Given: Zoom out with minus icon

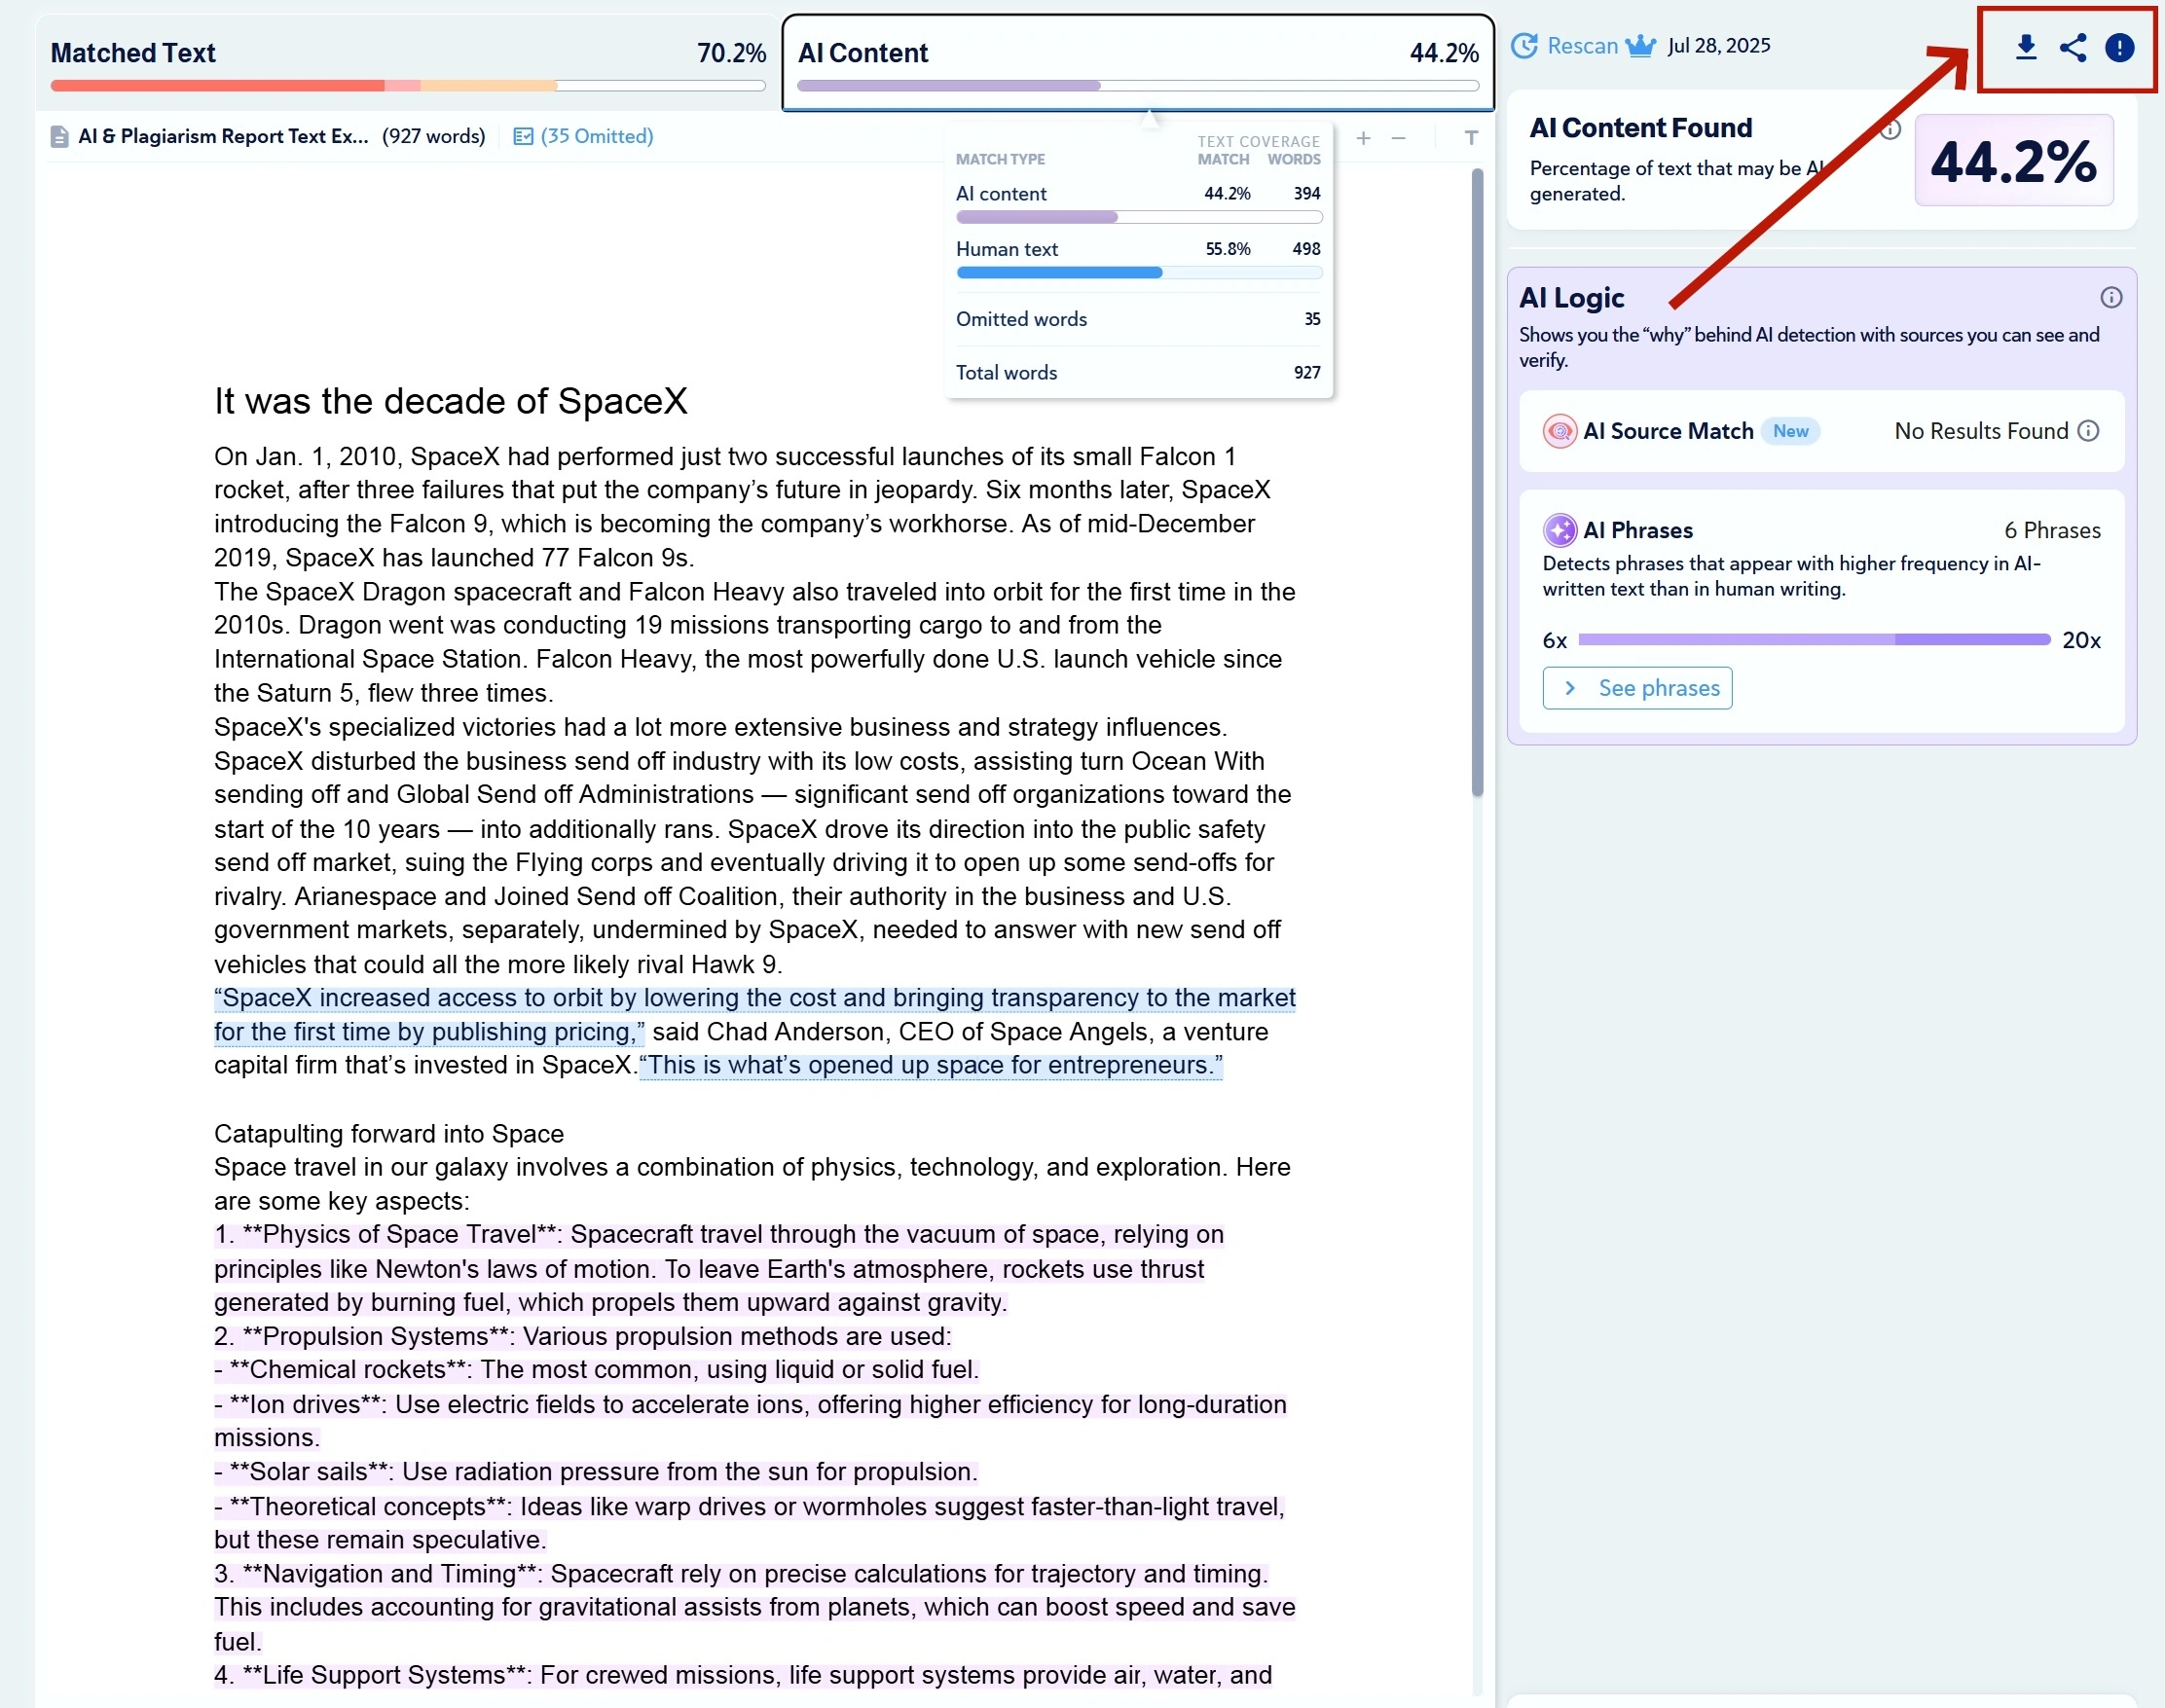Looking at the screenshot, I should click(x=1398, y=138).
